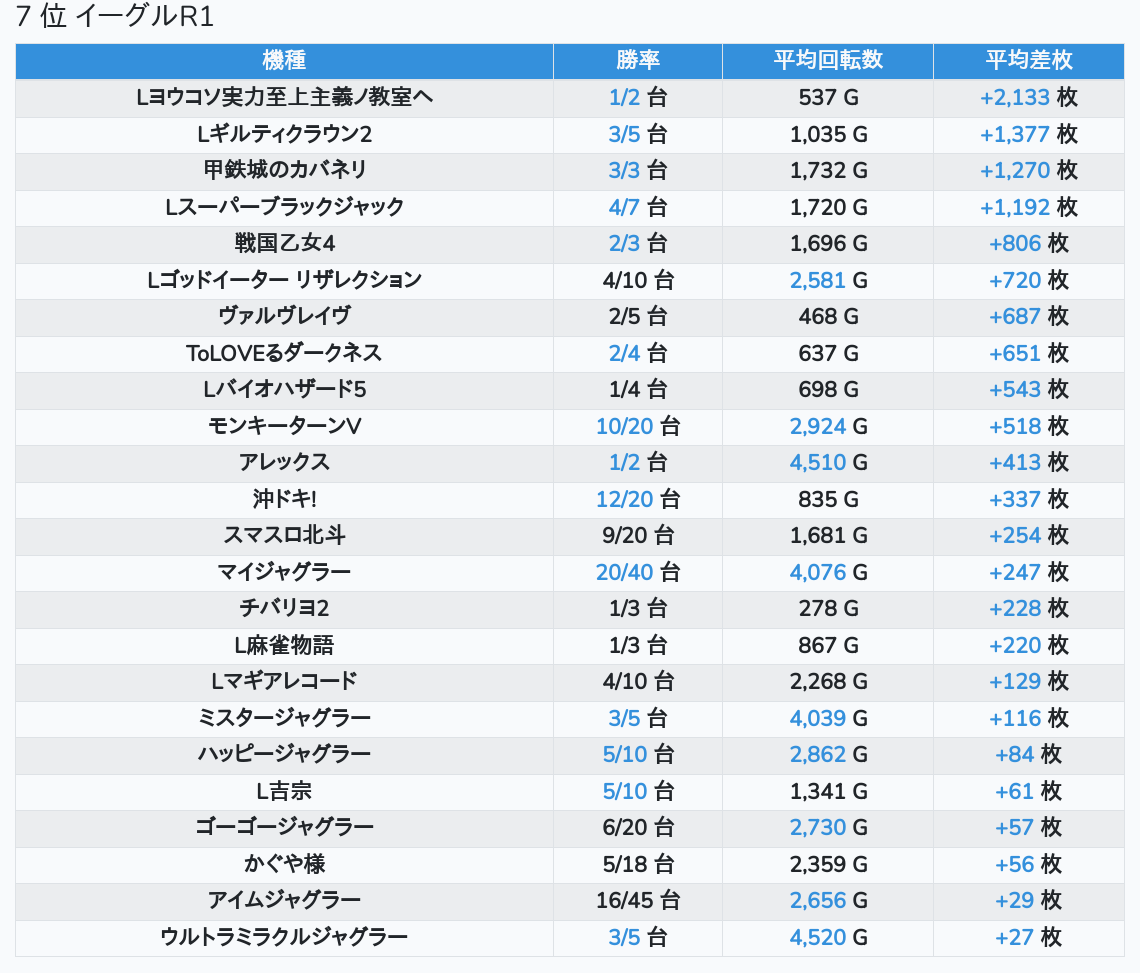Select machine name ゴーゴージャグラー

click(284, 828)
